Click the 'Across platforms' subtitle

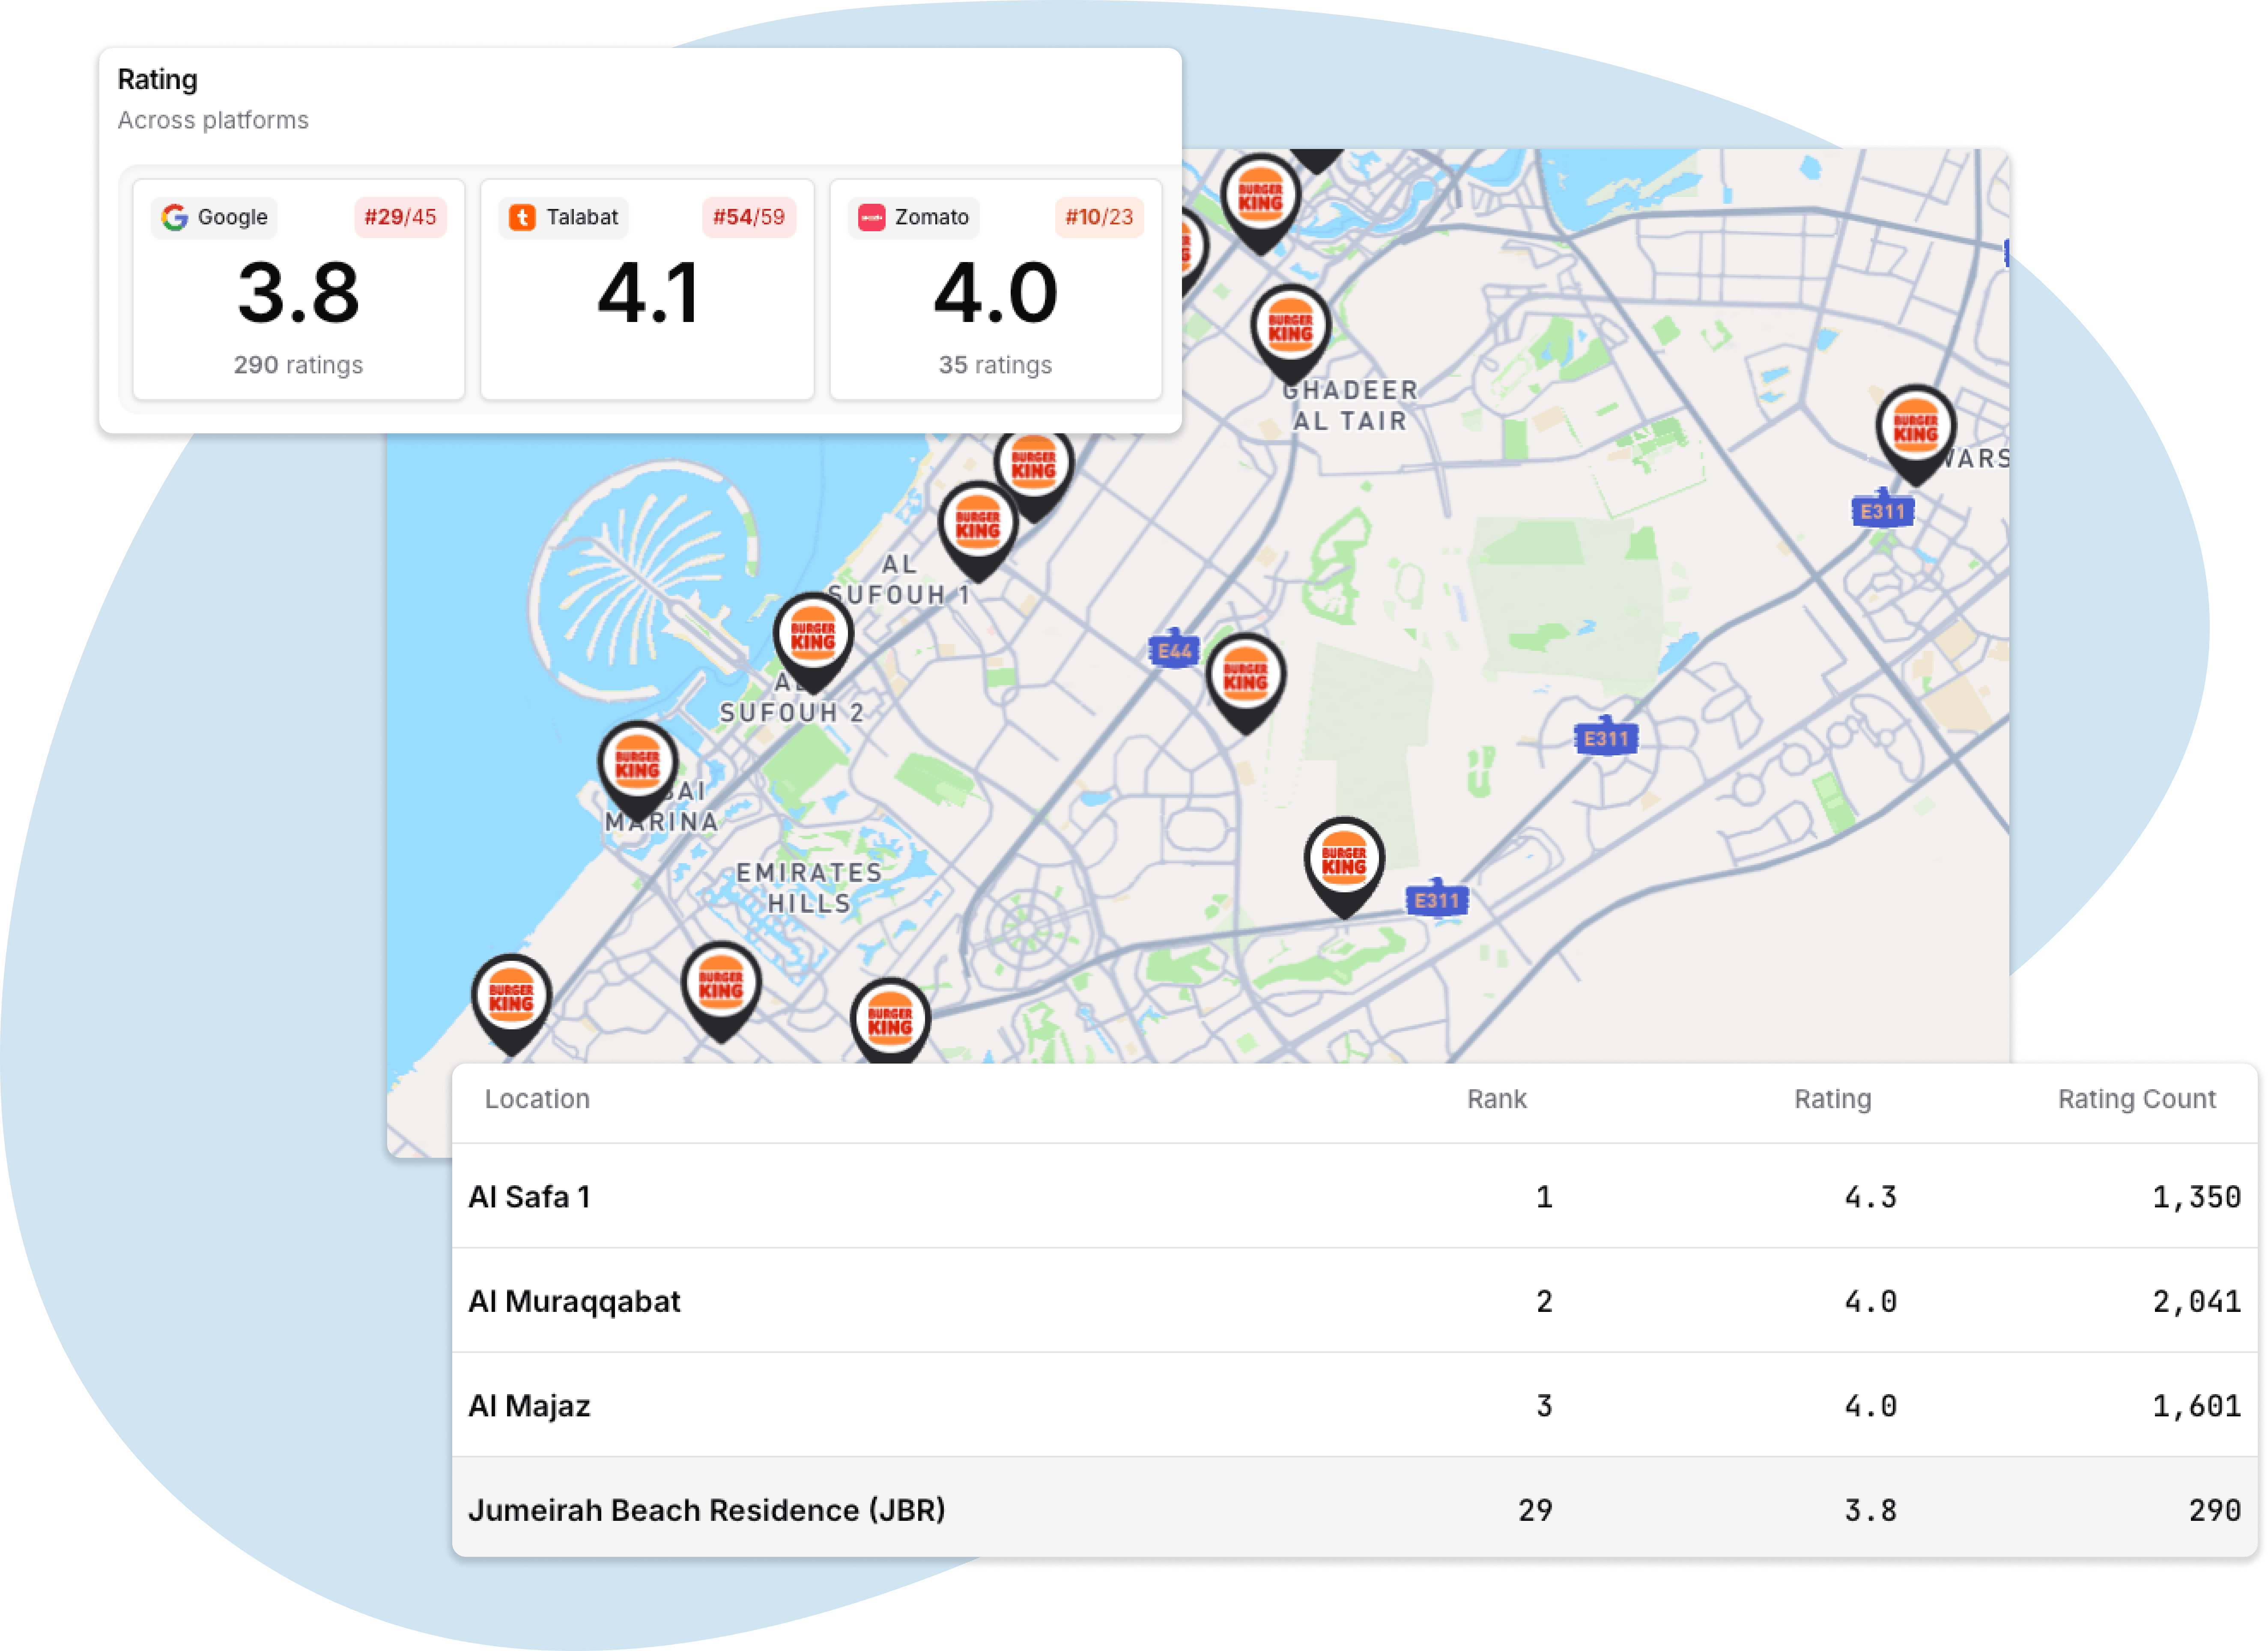[x=213, y=120]
